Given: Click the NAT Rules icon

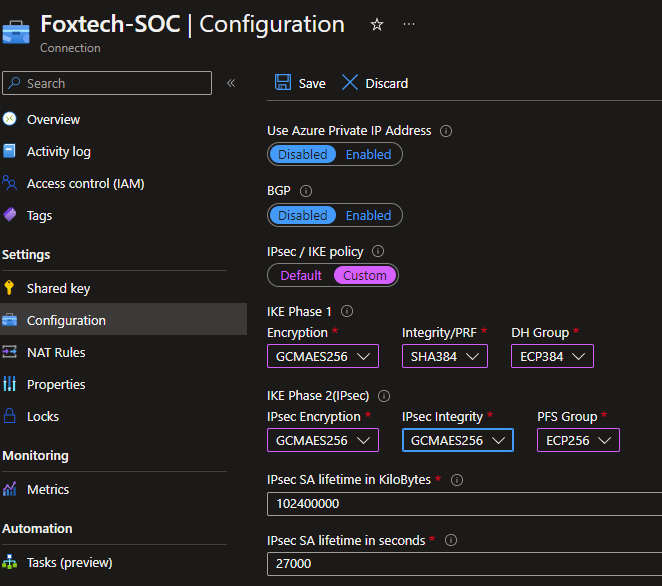Looking at the screenshot, I should pos(9,352).
